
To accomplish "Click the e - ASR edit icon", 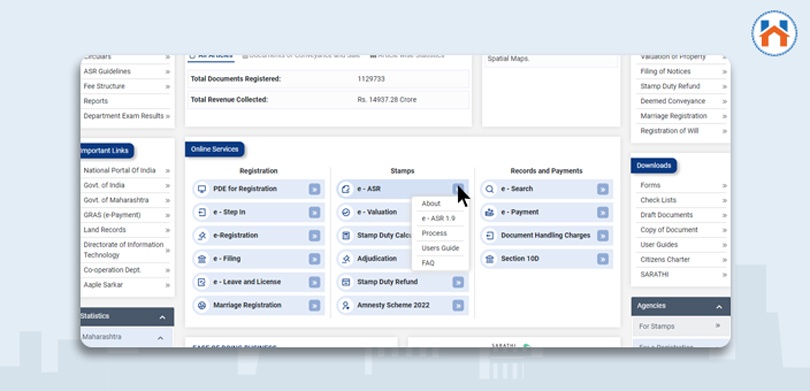I will pyautogui.click(x=346, y=189).
